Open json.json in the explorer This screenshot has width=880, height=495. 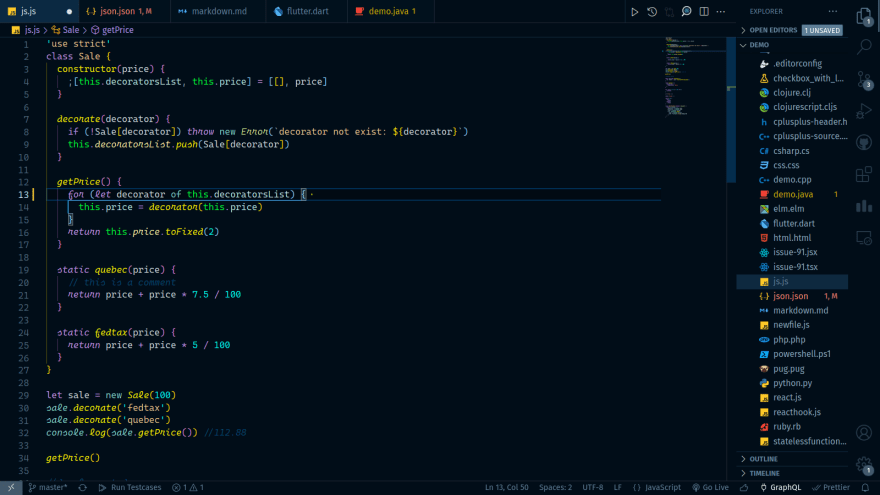coord(792,296)
